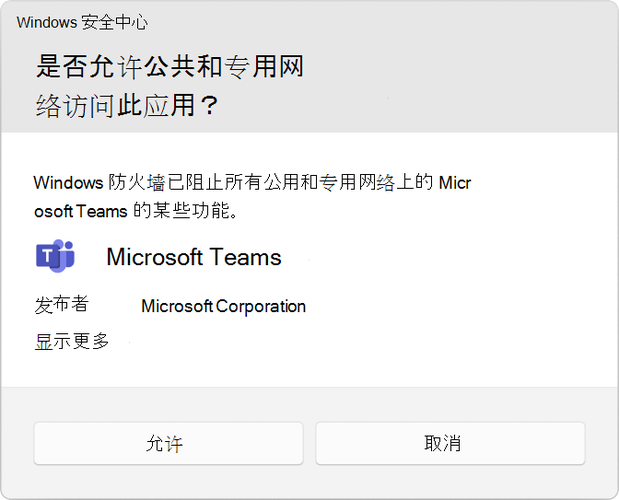Expand the 显示更多 details section

click(x=72, y=341)
